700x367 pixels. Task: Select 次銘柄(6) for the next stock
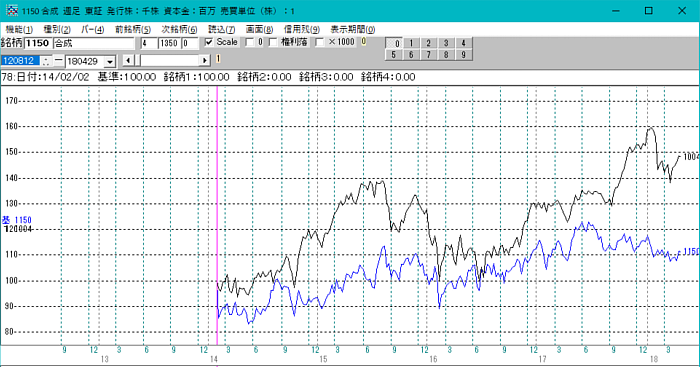click(x=179, y=29)
